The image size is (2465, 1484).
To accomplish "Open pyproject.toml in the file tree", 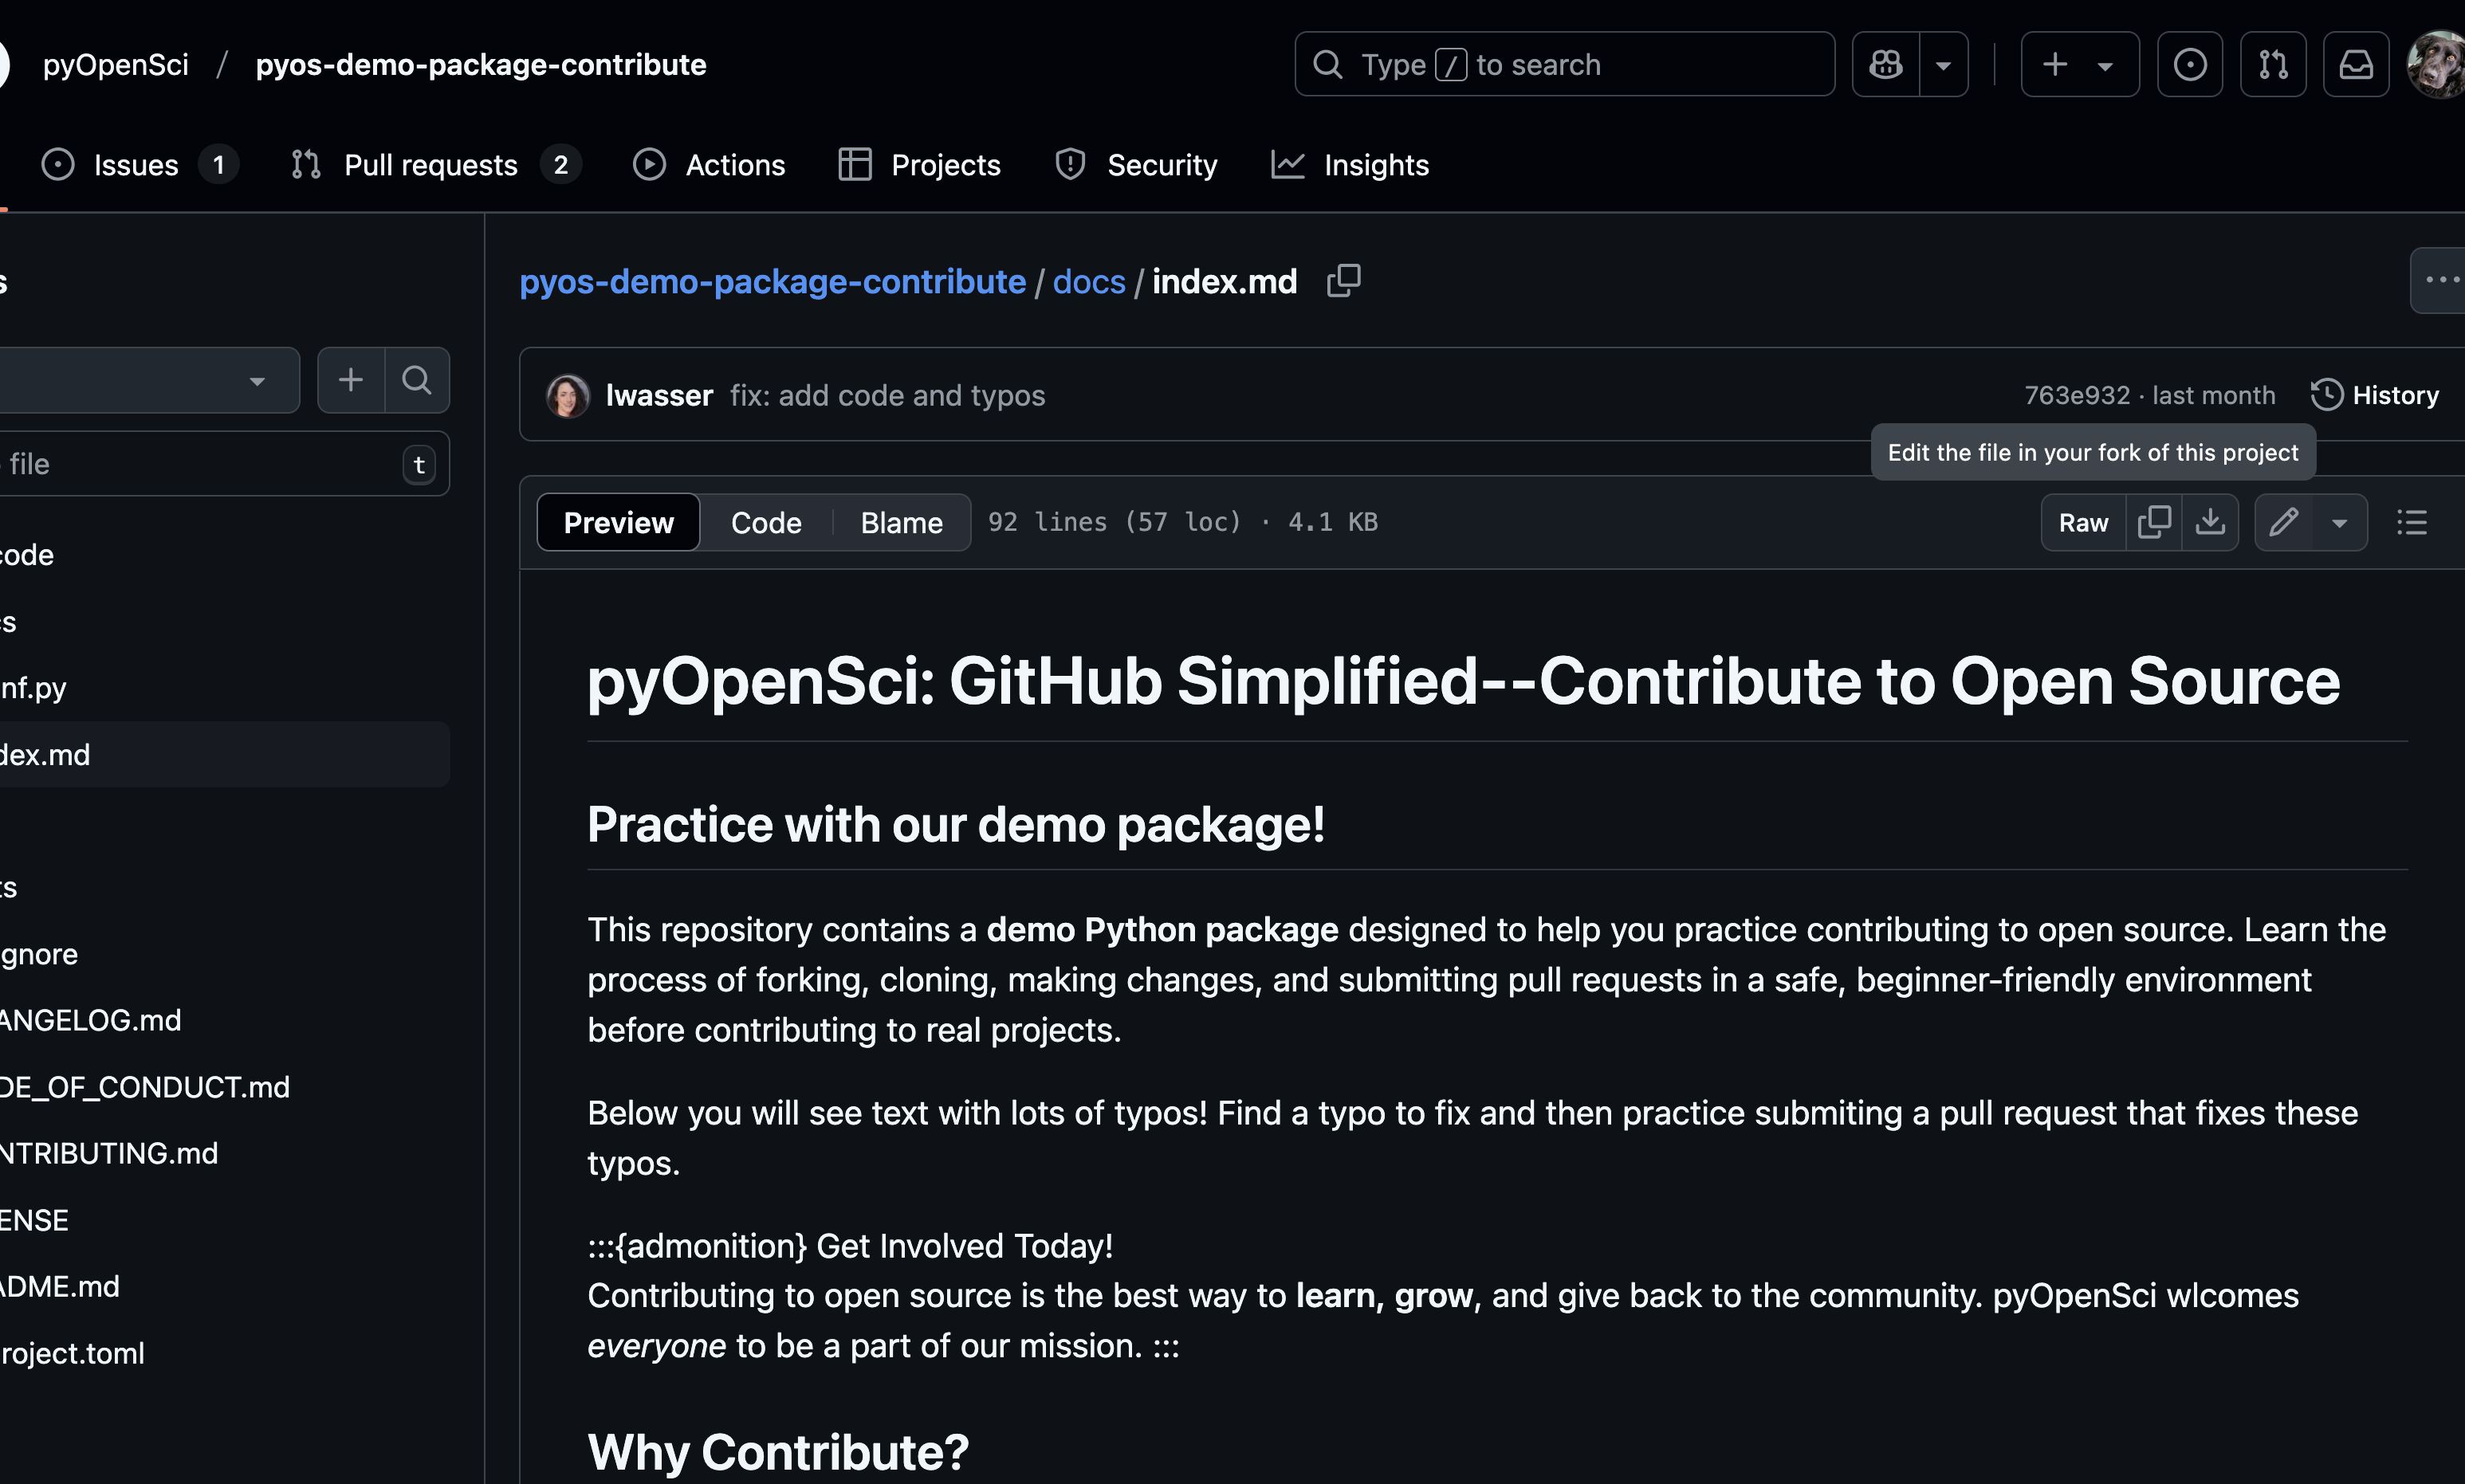I will pos(224,1353).
